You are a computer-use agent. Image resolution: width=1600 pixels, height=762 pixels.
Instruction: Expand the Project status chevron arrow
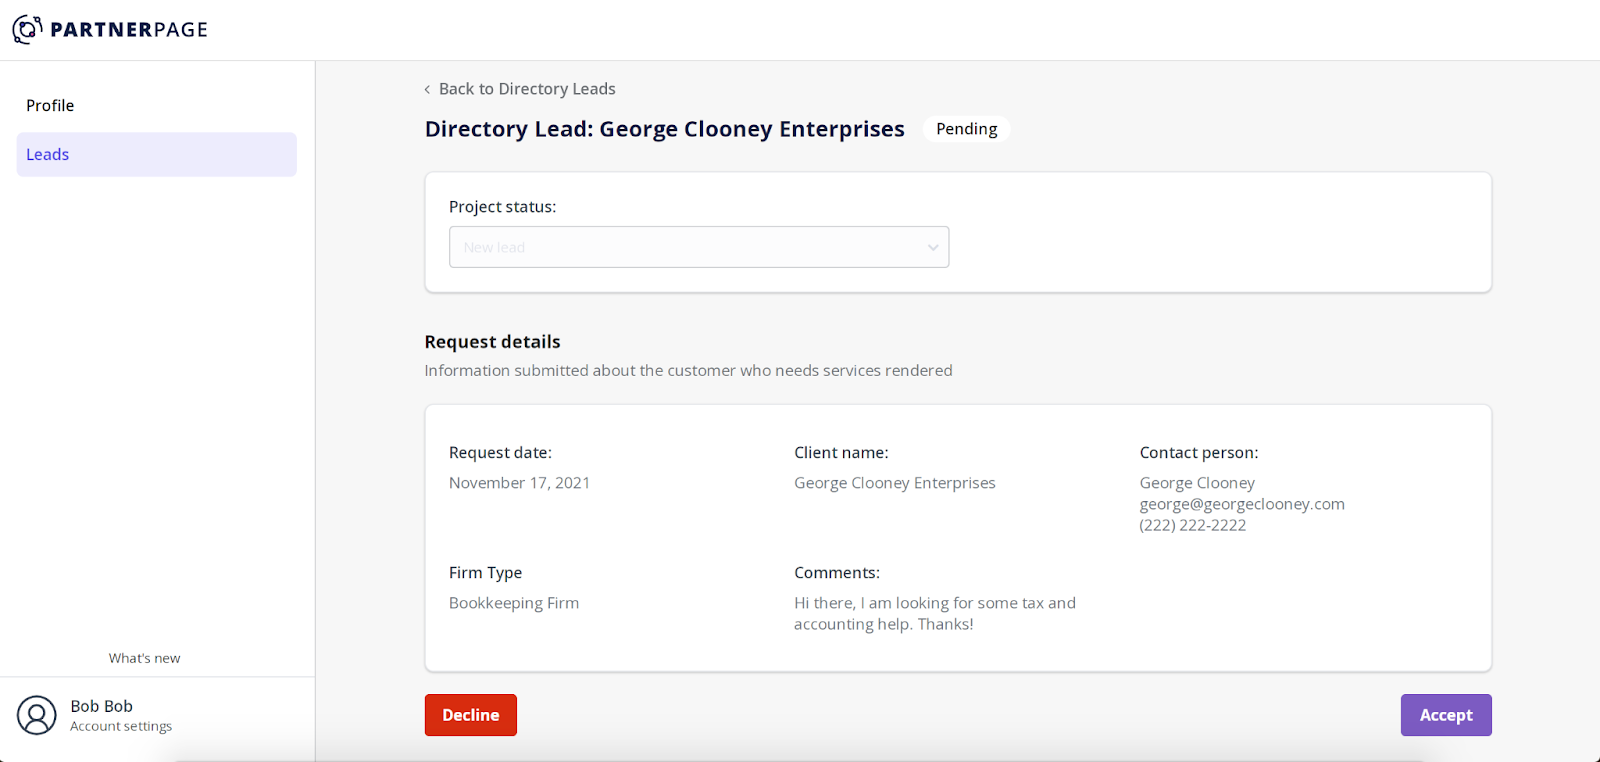point(932,248)
